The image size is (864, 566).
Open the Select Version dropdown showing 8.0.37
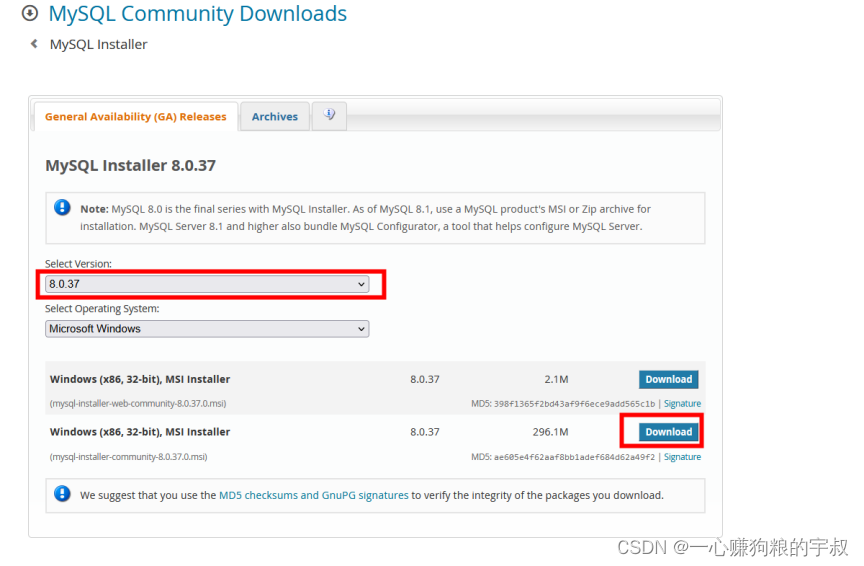207,284
